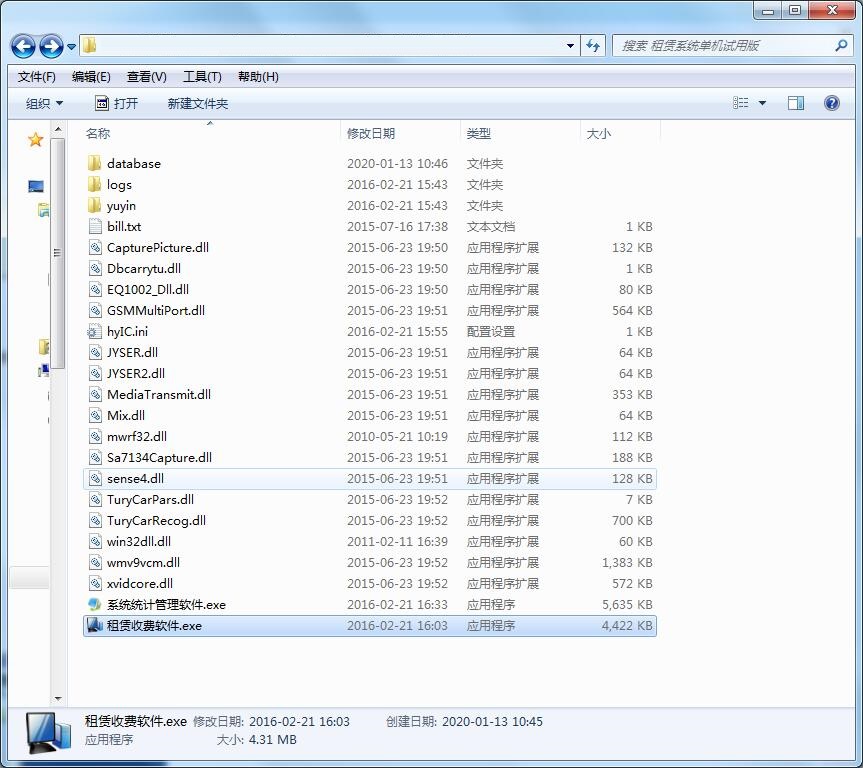863x768 pixels.
Task: Select the 系统统计管理软件.exe application icon
Action: click(x=95, y=605)
